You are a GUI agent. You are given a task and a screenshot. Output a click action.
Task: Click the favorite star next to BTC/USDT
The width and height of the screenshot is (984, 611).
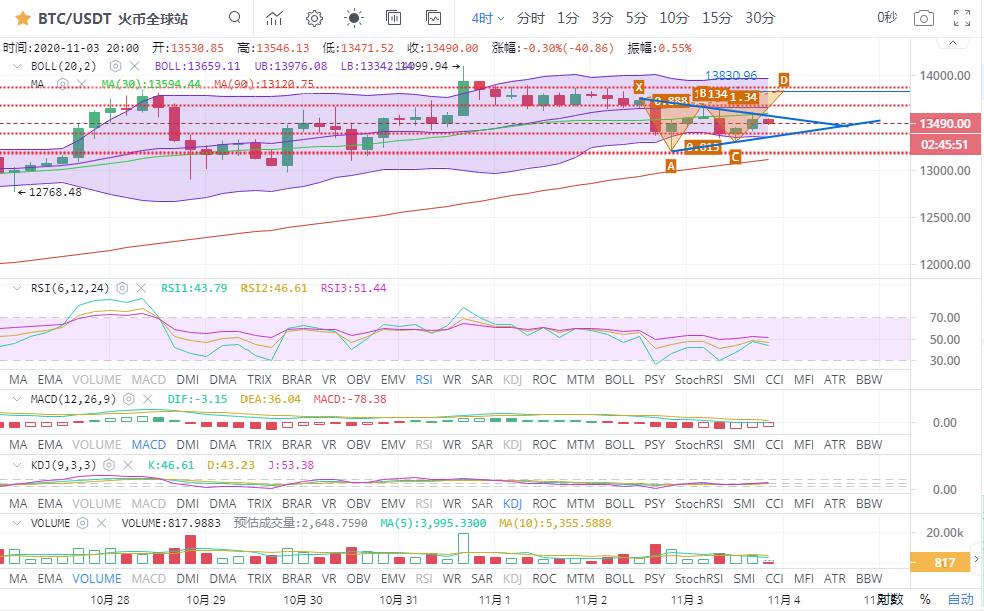(x=22, y=18)
